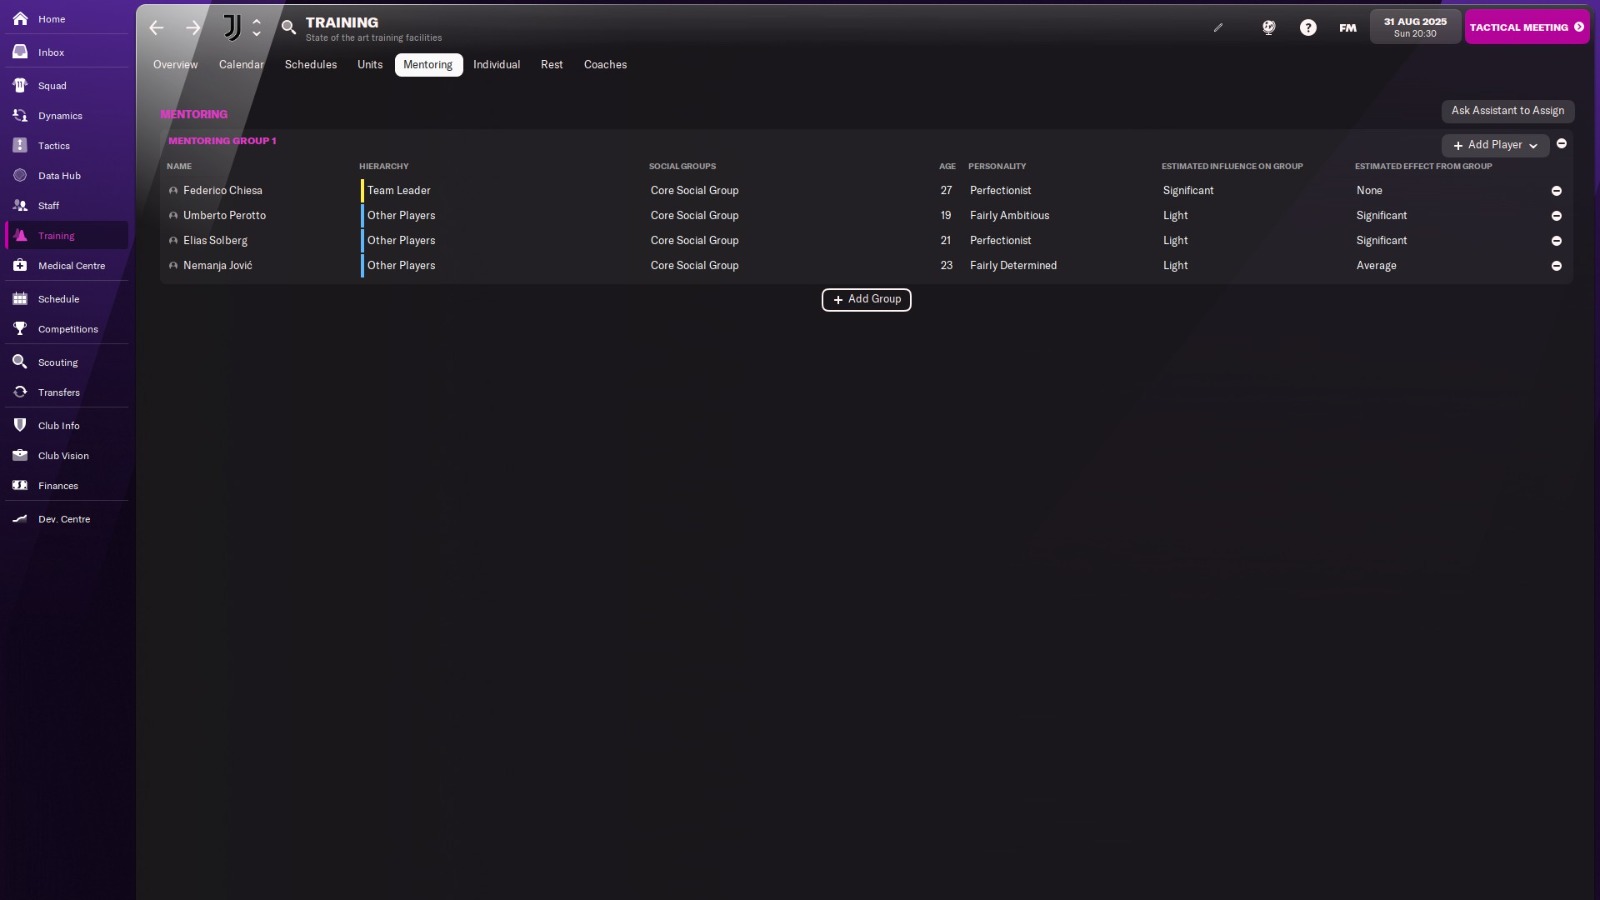Click Add Group below the mentoring list

pos(866,299)
